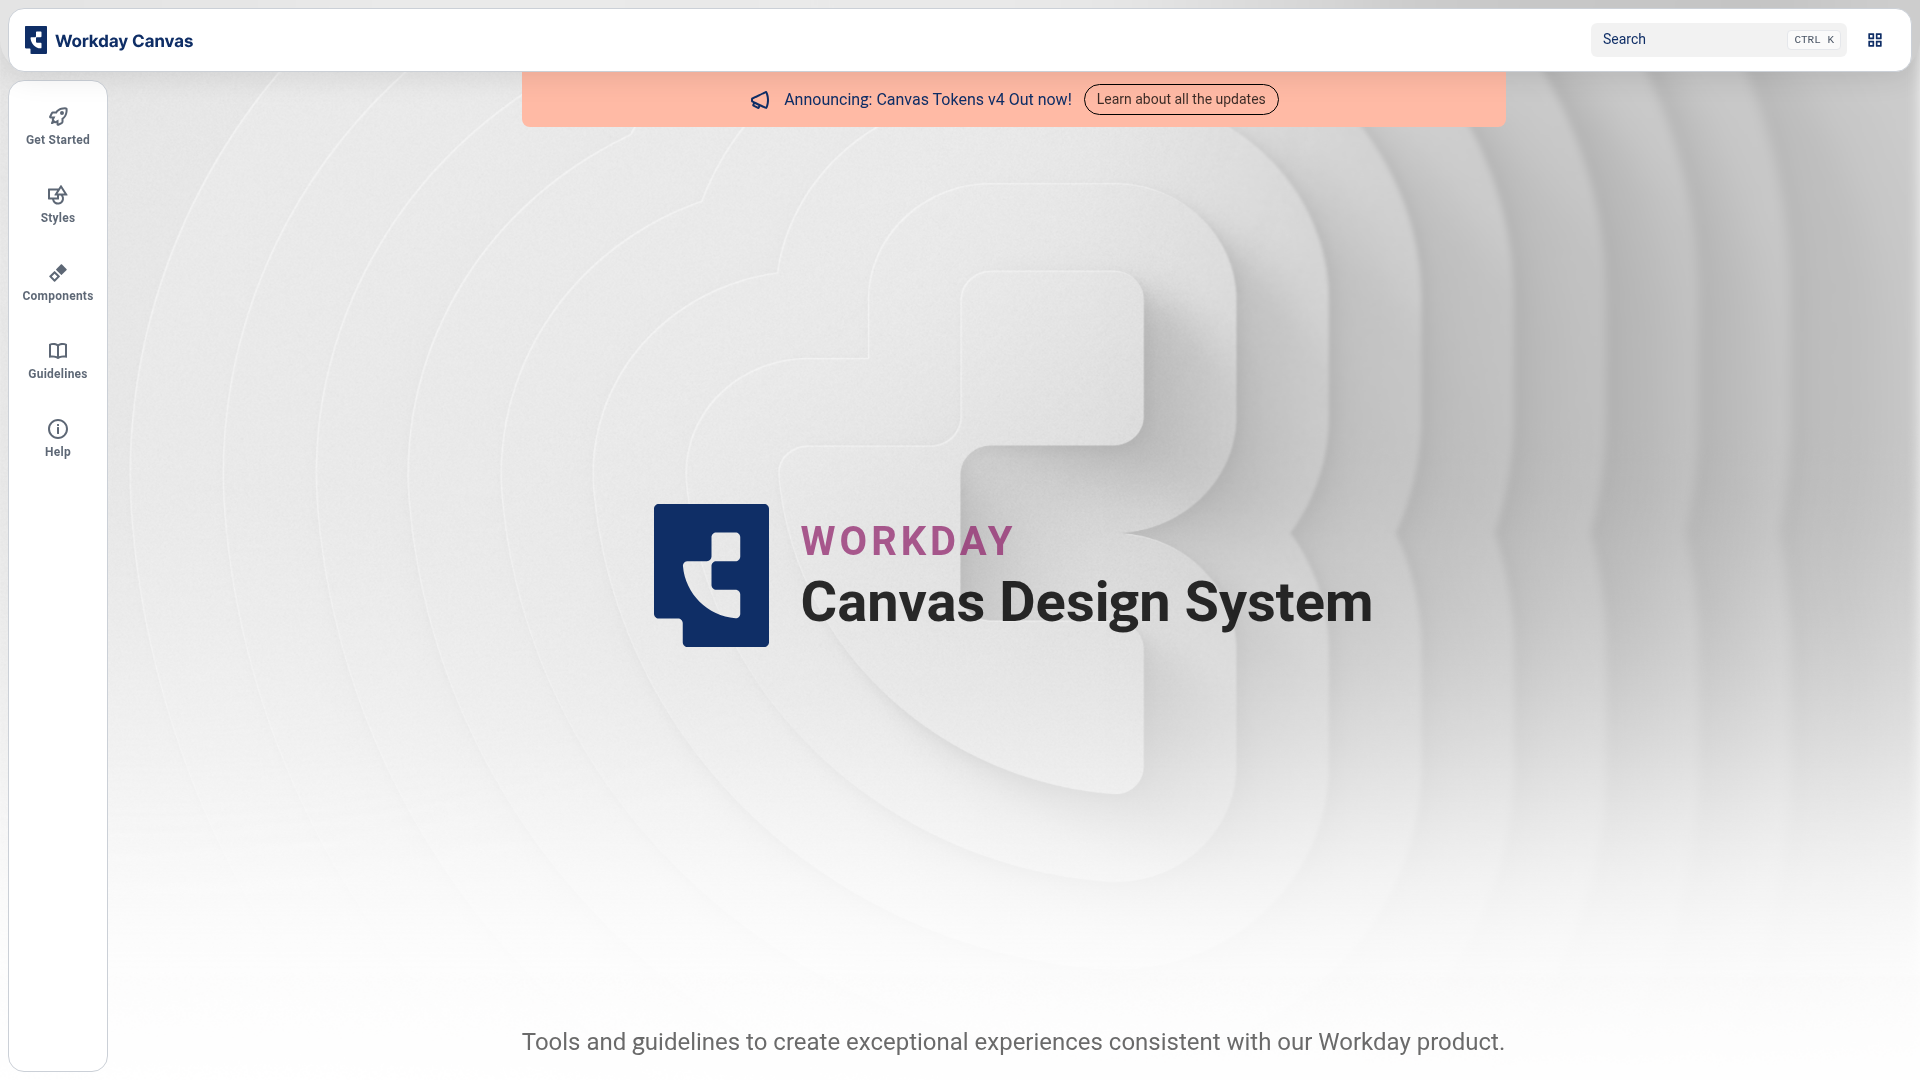
Task: Open the Workday Canvas home link text
Action: pyautogui.click(x=124, y=41)
